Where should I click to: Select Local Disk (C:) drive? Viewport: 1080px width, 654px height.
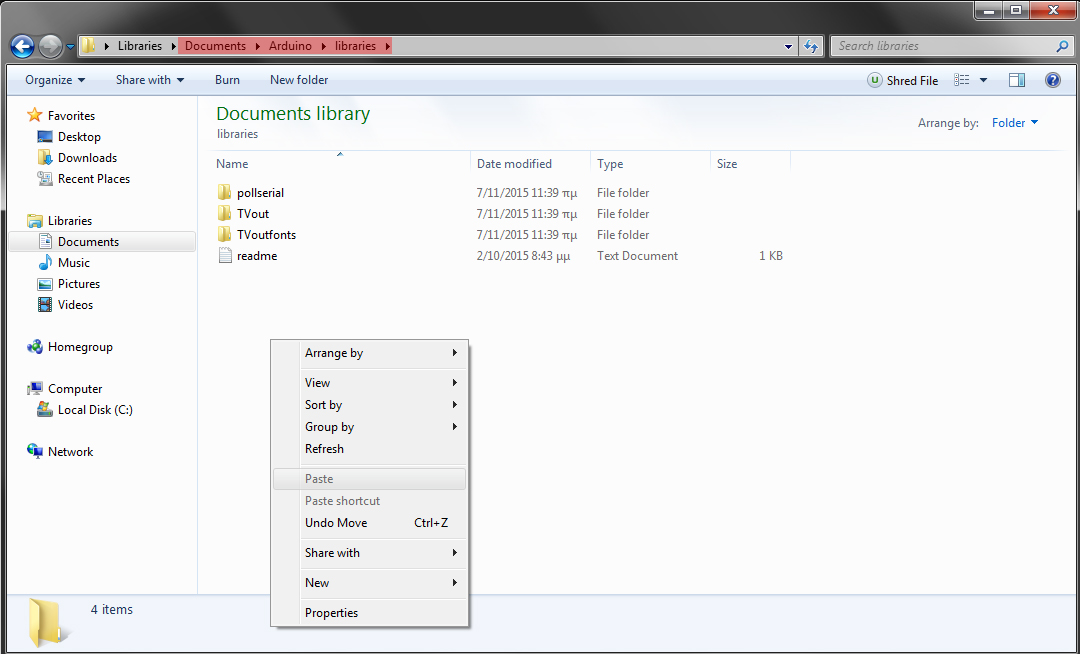coord(95,410)
